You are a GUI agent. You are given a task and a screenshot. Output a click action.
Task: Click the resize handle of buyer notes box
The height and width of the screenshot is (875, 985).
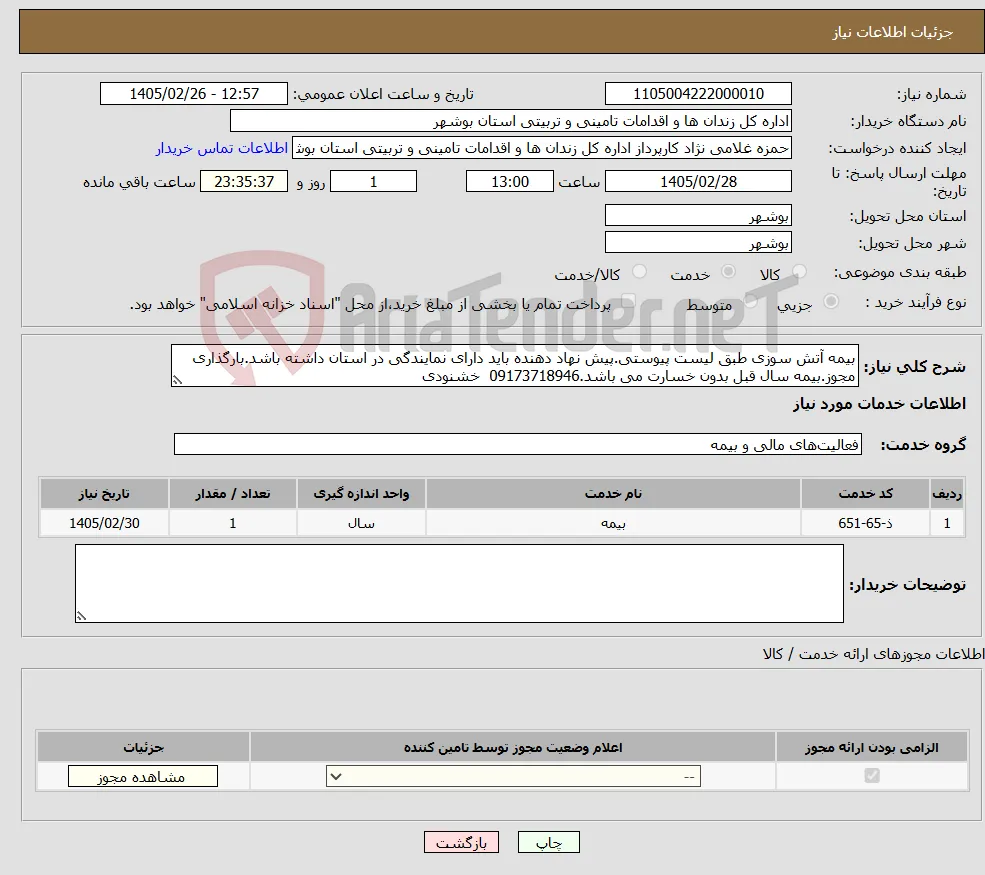[x=81, y=616]
